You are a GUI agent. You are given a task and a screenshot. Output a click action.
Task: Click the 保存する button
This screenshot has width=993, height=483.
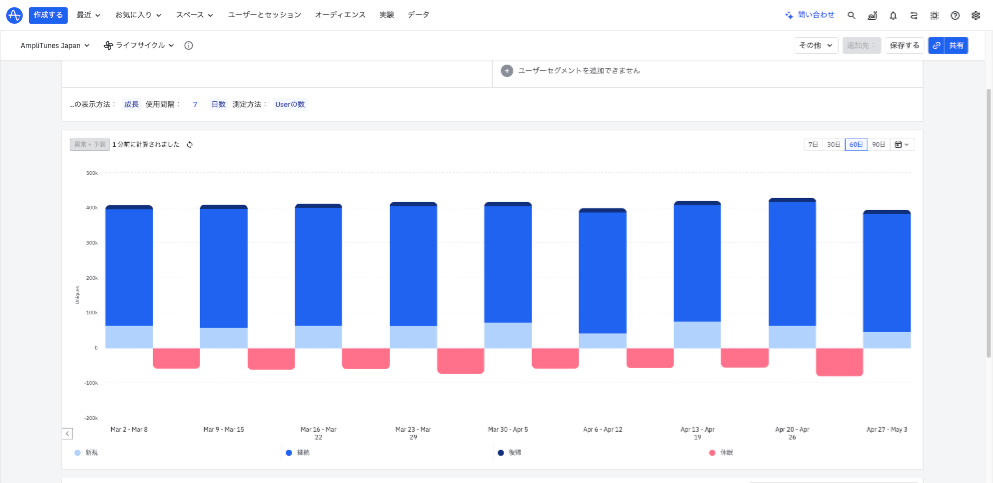coord(904,46)
